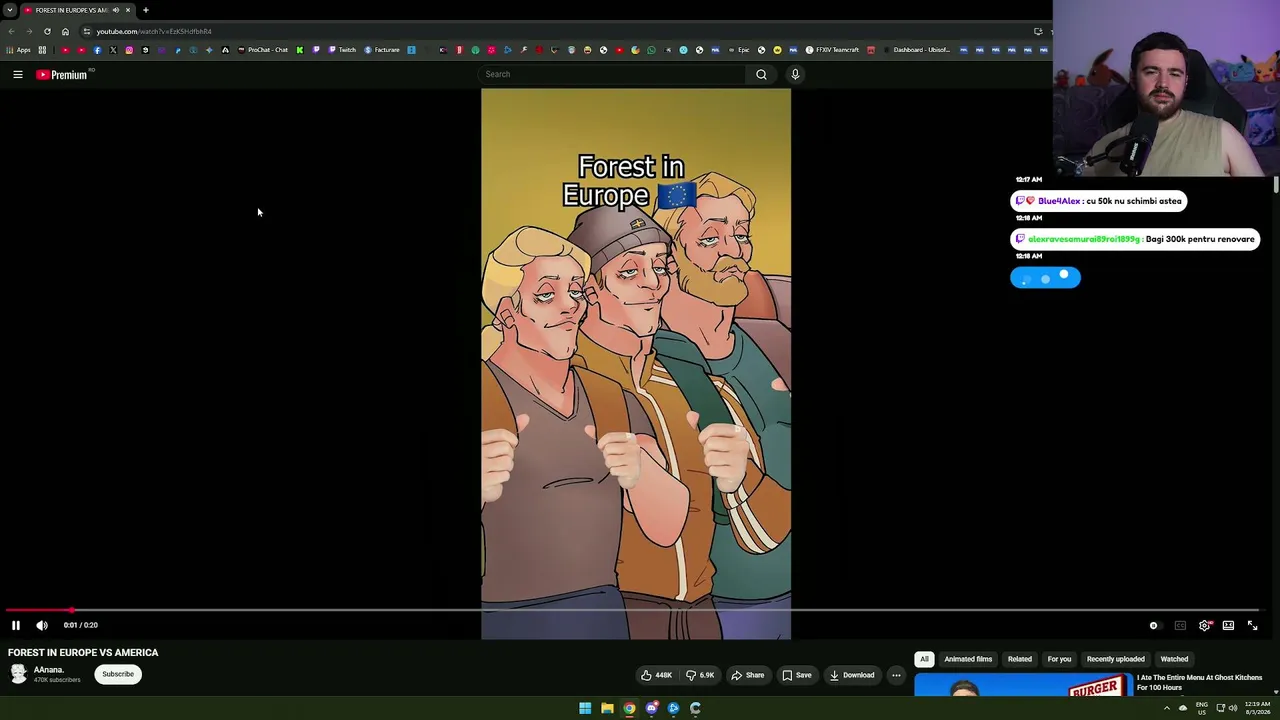This screenshot has width=1280, height=720.
Task: Select the Recently uploaded chip
Action: tap(1116, 659)
